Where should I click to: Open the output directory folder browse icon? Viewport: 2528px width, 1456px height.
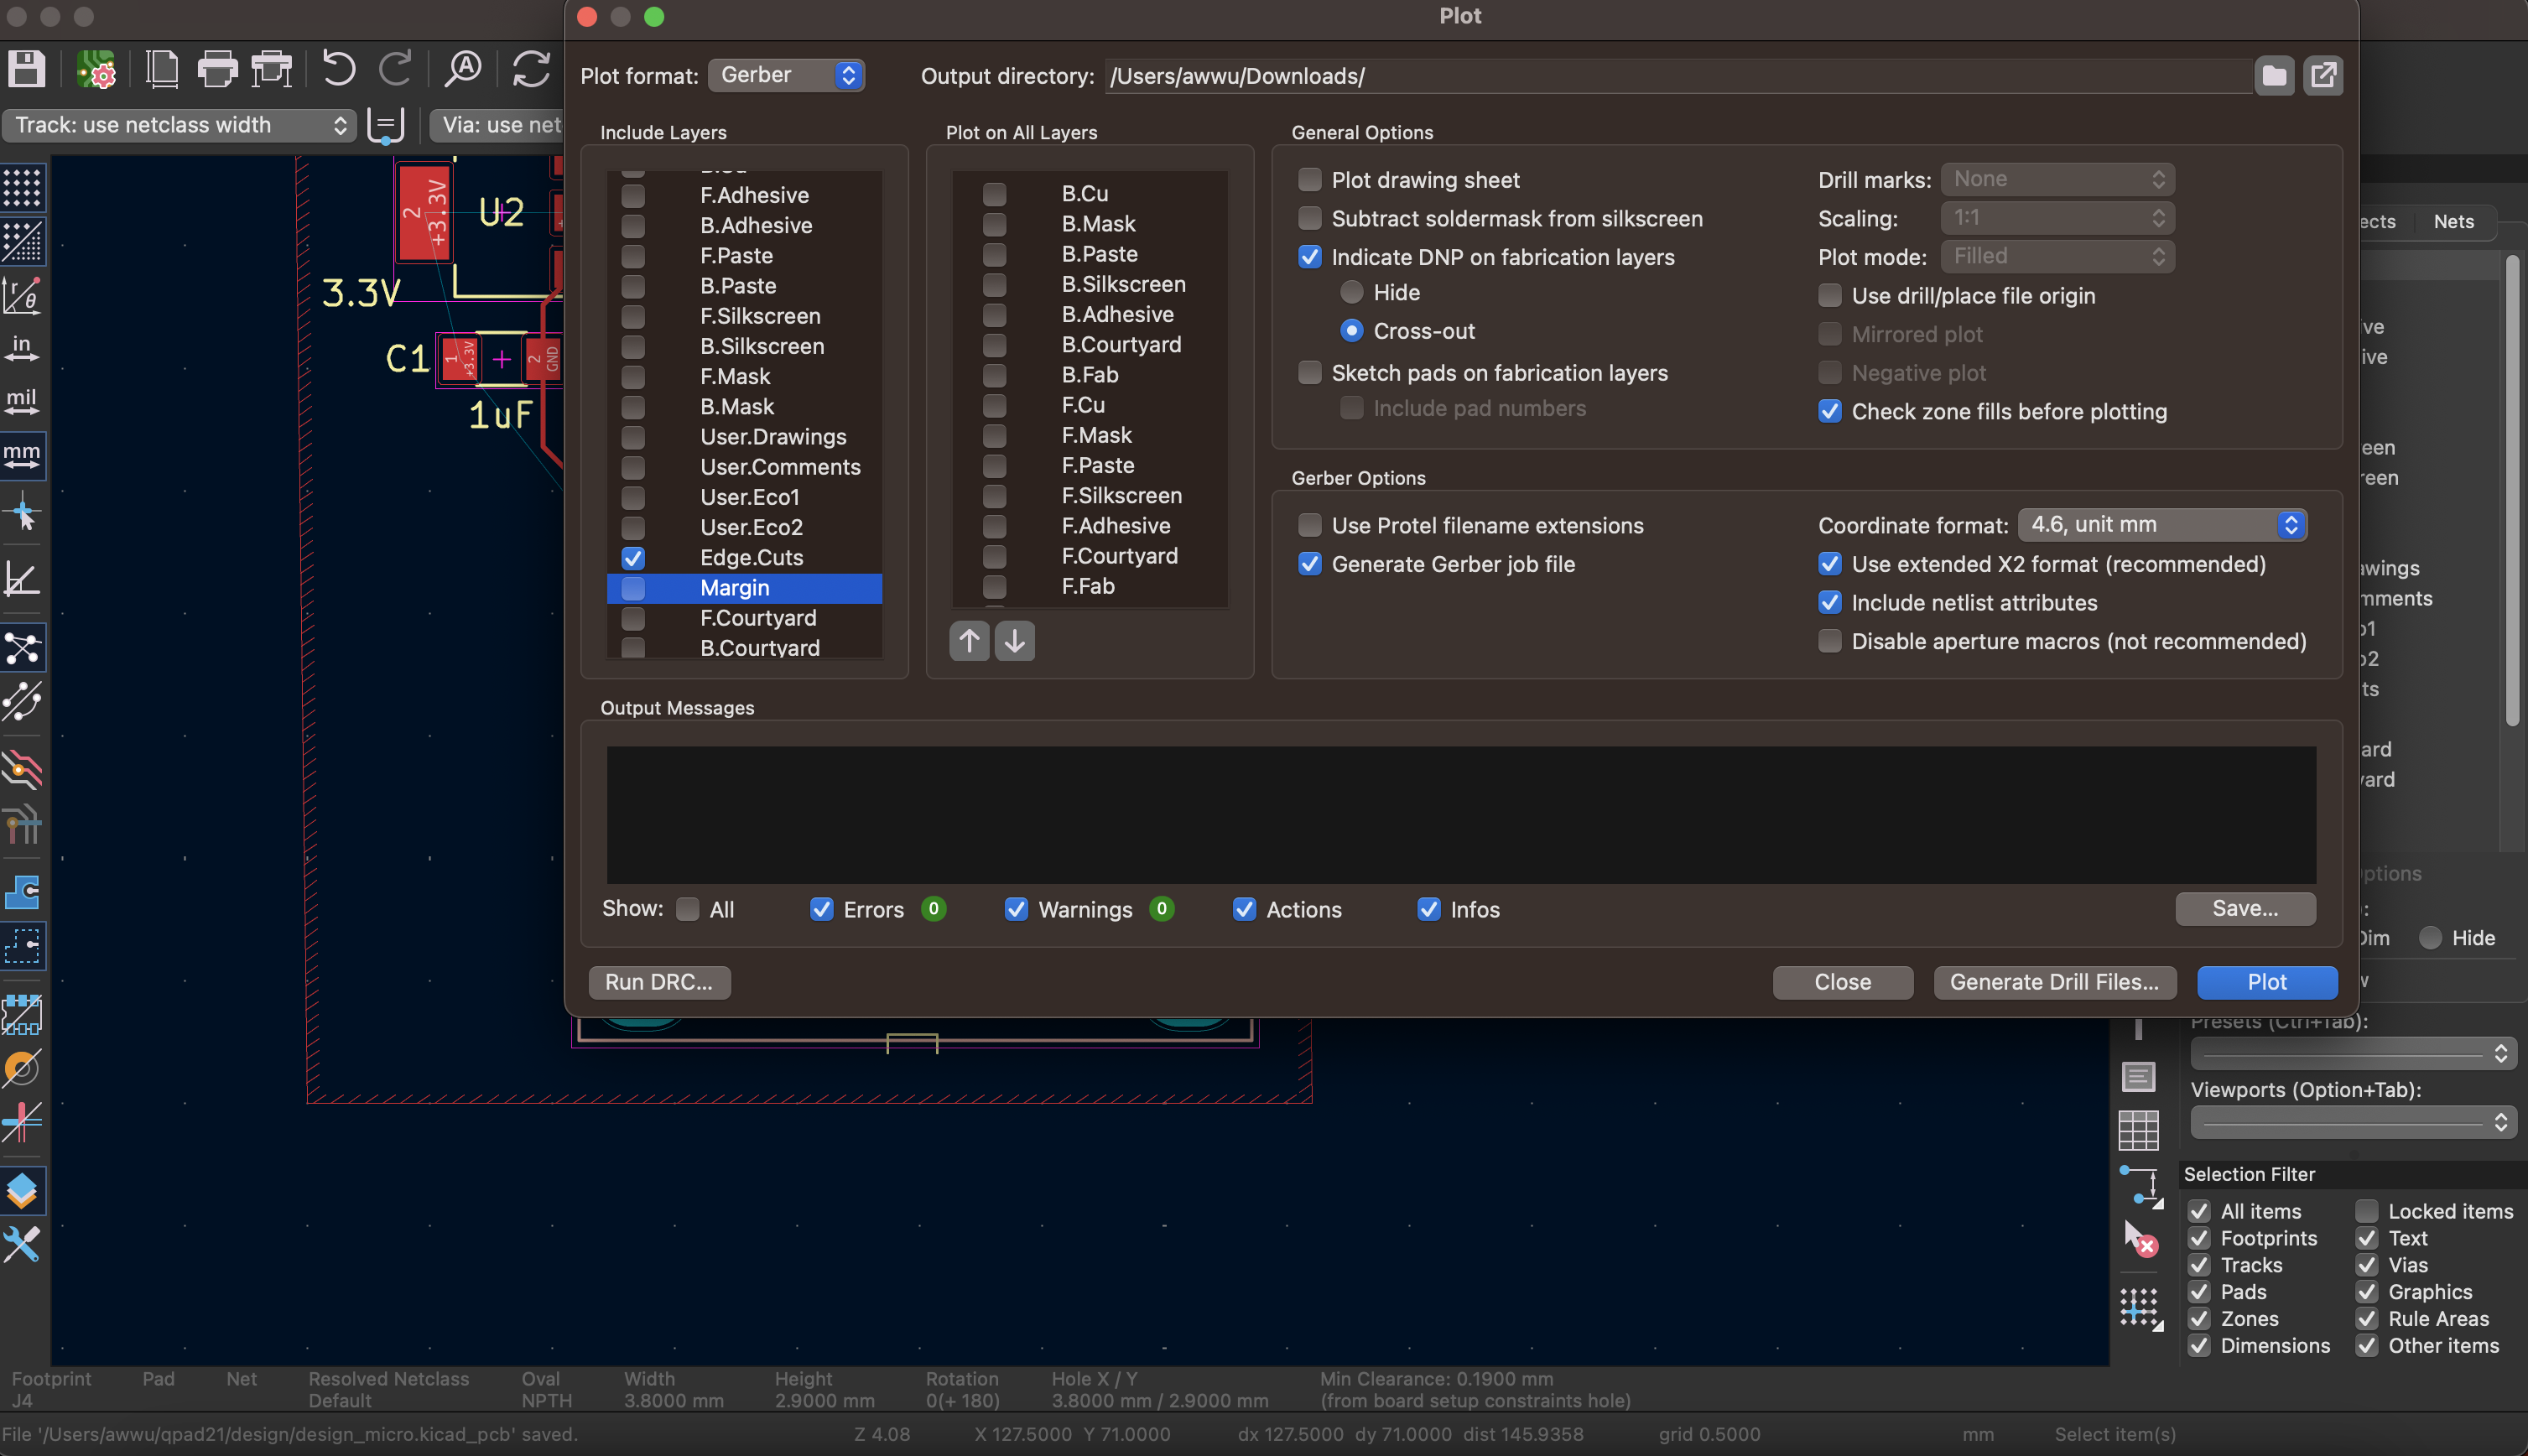click(2274, 75)
